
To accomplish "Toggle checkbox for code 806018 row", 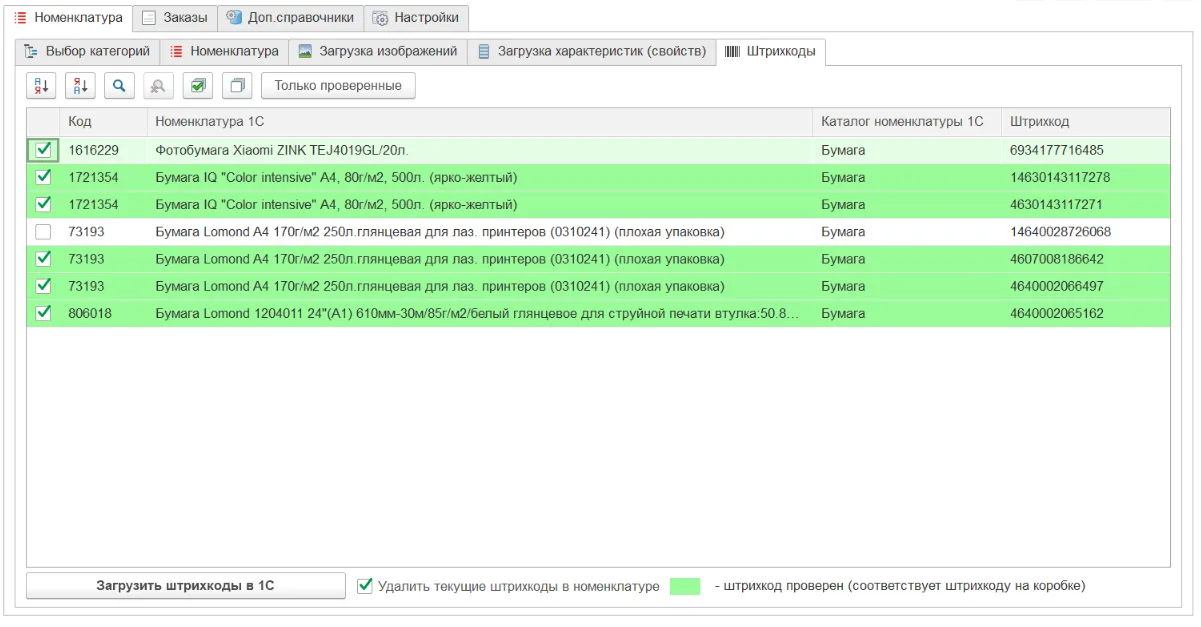I will click(x=43, y=313).
